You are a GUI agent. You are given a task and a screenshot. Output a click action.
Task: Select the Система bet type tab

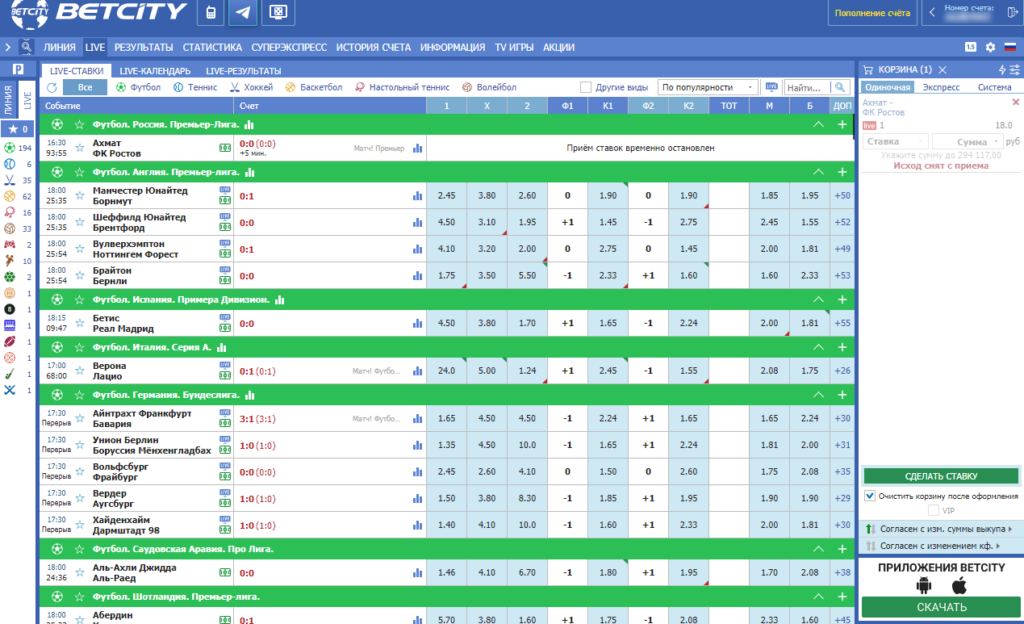click(x=994, y=87)
